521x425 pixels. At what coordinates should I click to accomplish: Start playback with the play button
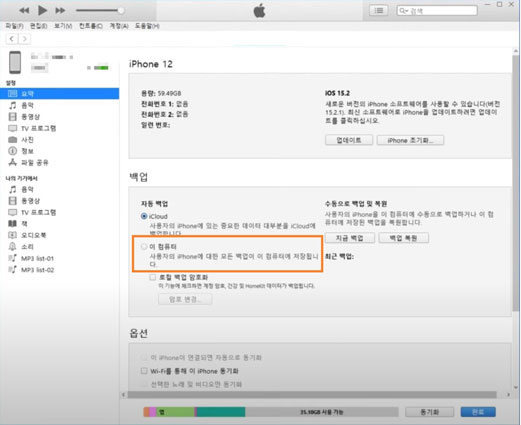(x=42, y=10)
